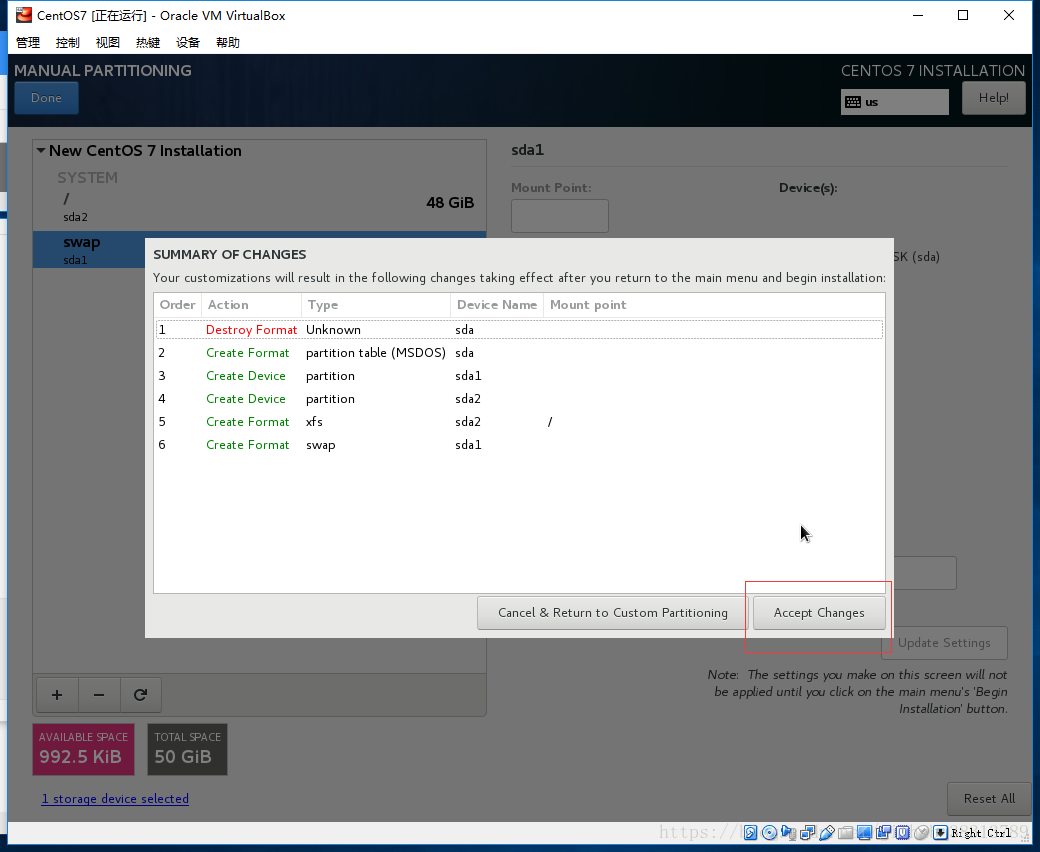The image size is (1040, 852).
Task: Click the Help! button
Action: click(x=994, y=97)
